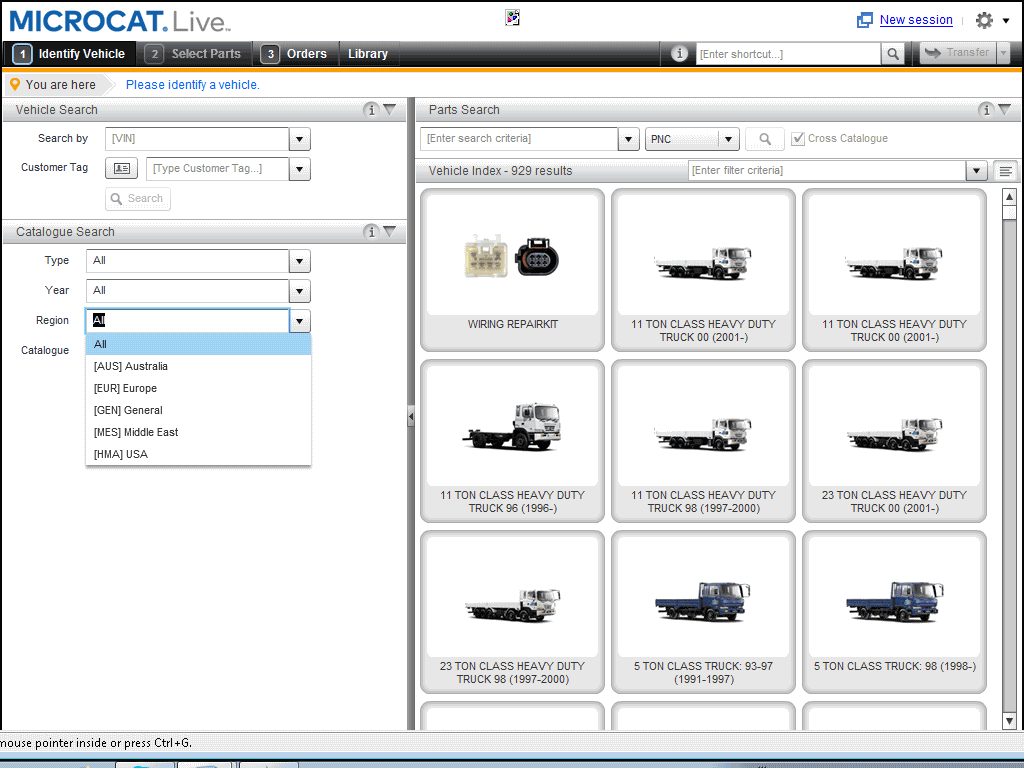Select [GEN] General region option
Image resolution: width=1024 pixels, height=768 pixels.
coord(198,410)
